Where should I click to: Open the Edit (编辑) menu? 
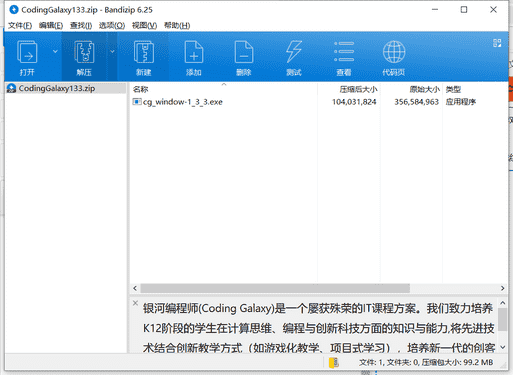(51, 25)
